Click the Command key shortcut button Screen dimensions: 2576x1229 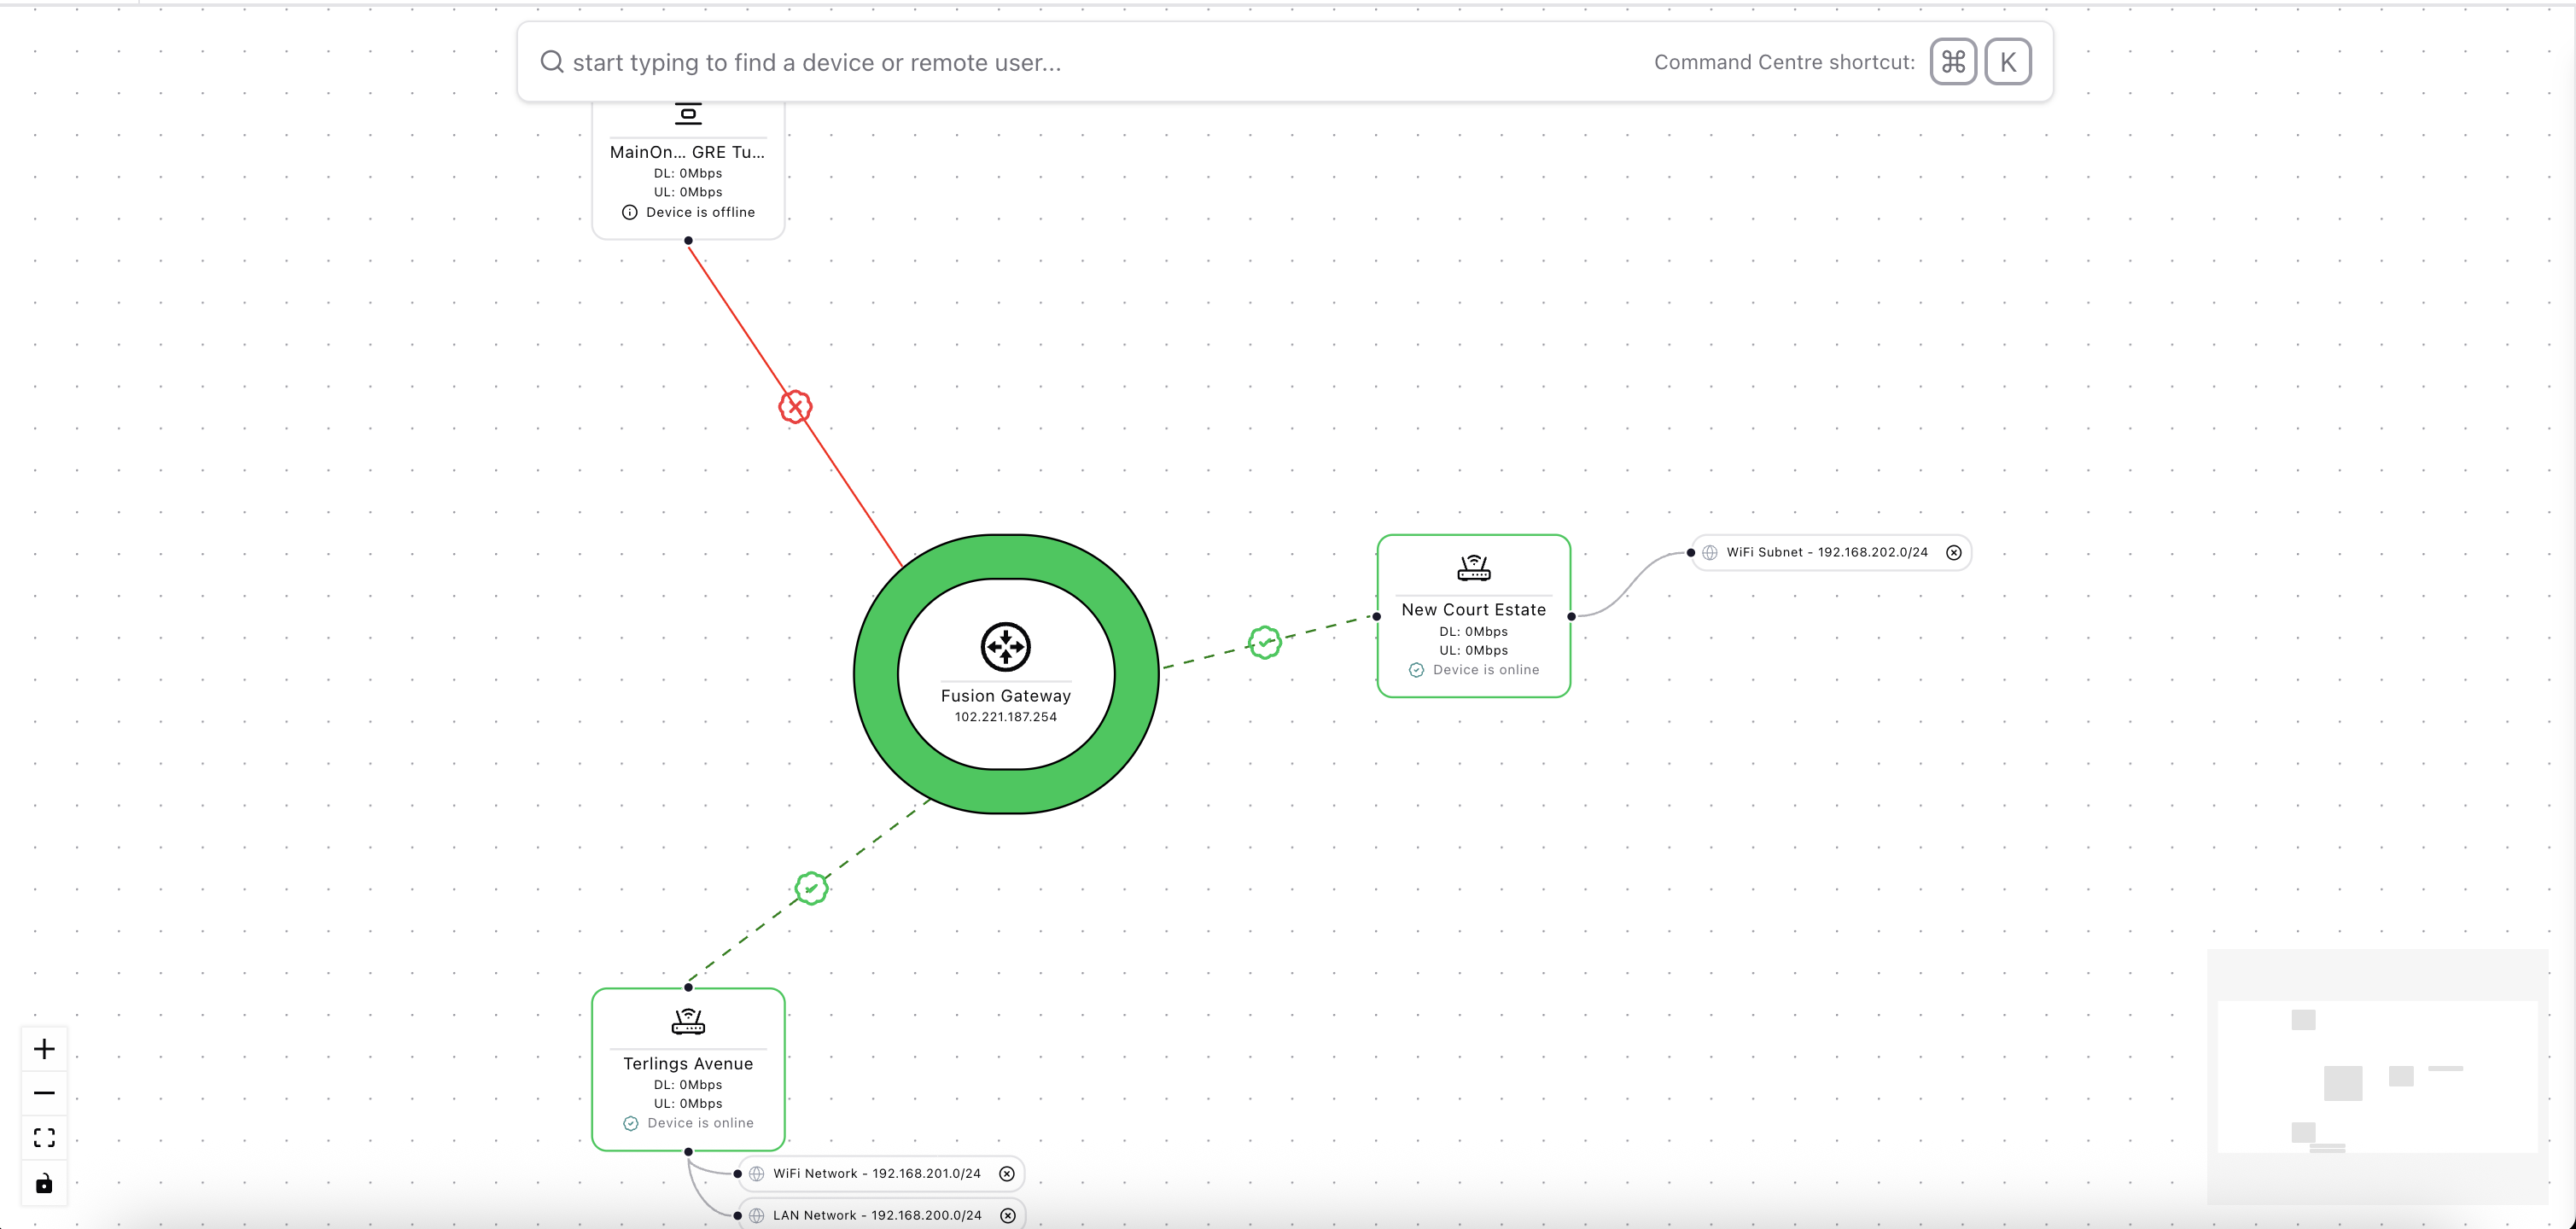[x=1952, y=62]
